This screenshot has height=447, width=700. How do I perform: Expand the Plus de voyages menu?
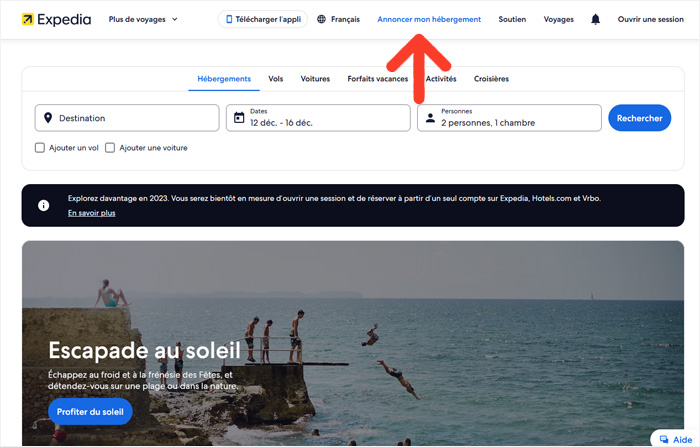pyautogui.click(x=143, y=19)
